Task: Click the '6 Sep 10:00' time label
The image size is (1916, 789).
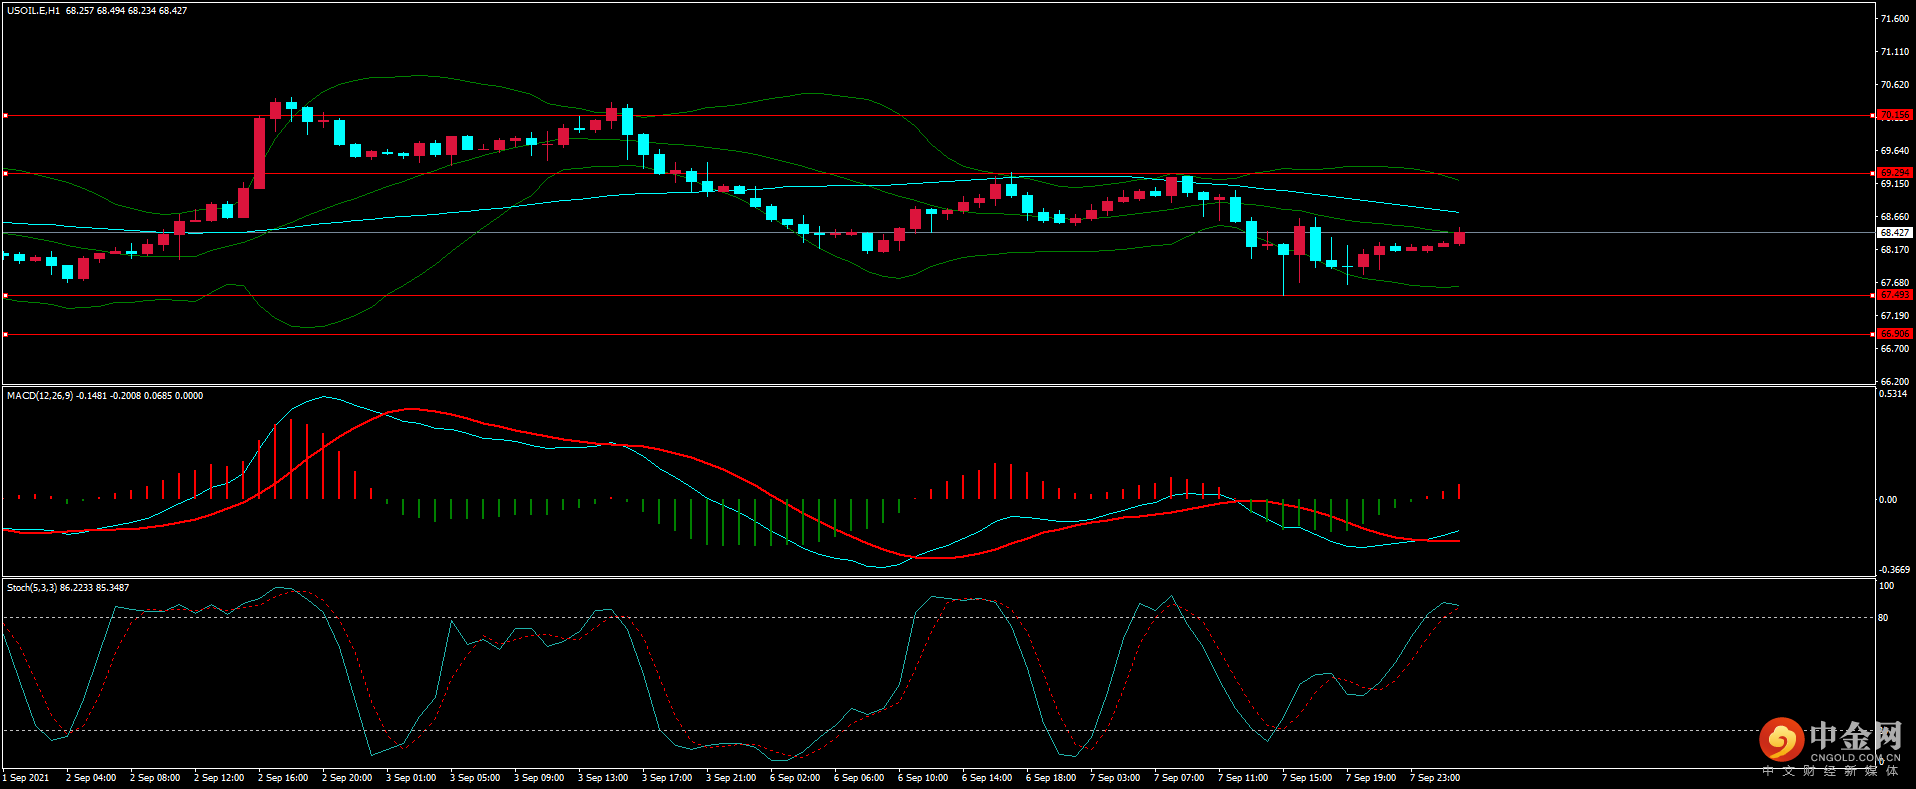Action: click(923, 778)
